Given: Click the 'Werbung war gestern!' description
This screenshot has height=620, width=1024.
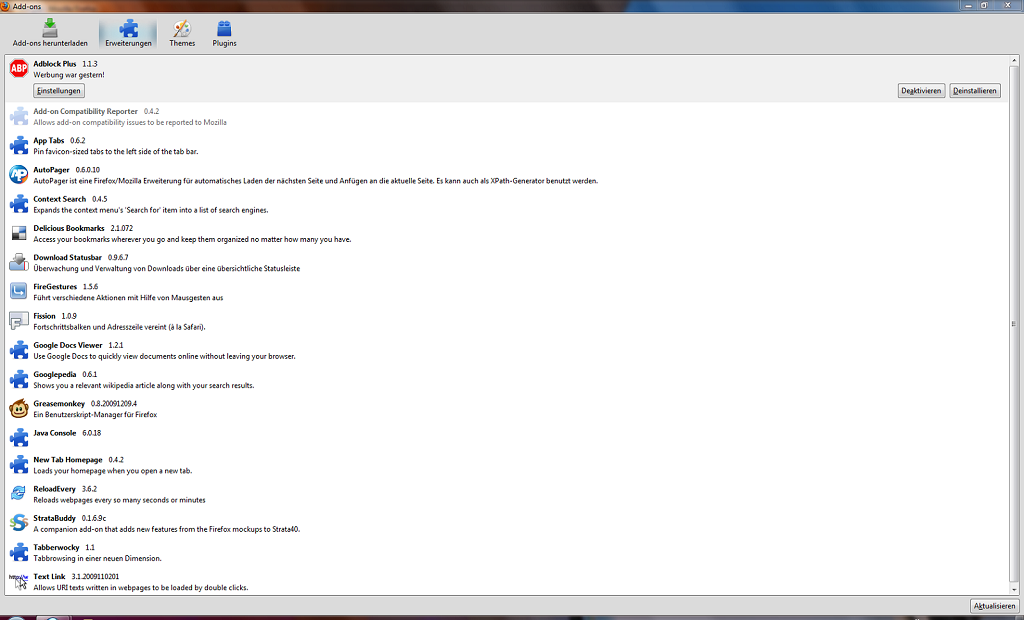Looking at the screenshot, I should coord(69,75).
